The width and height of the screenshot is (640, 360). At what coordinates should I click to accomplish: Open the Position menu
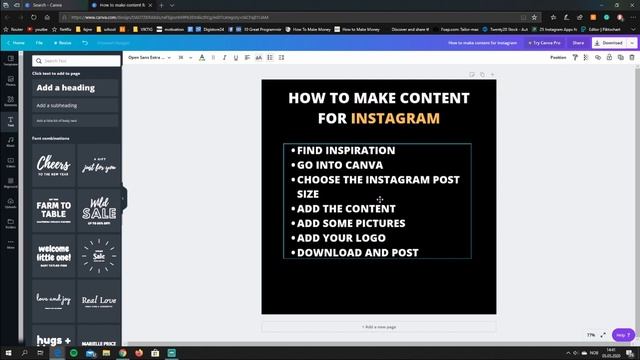tap(558, 58)
